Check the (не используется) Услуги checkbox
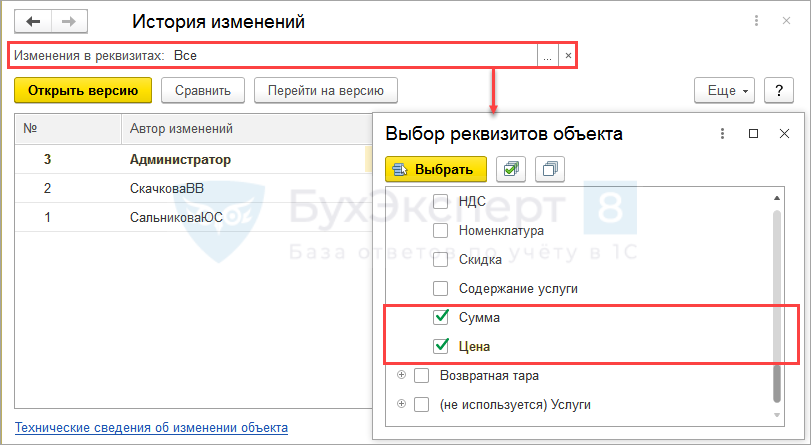This screenshot has height=445, width=811. click(422, 404)
